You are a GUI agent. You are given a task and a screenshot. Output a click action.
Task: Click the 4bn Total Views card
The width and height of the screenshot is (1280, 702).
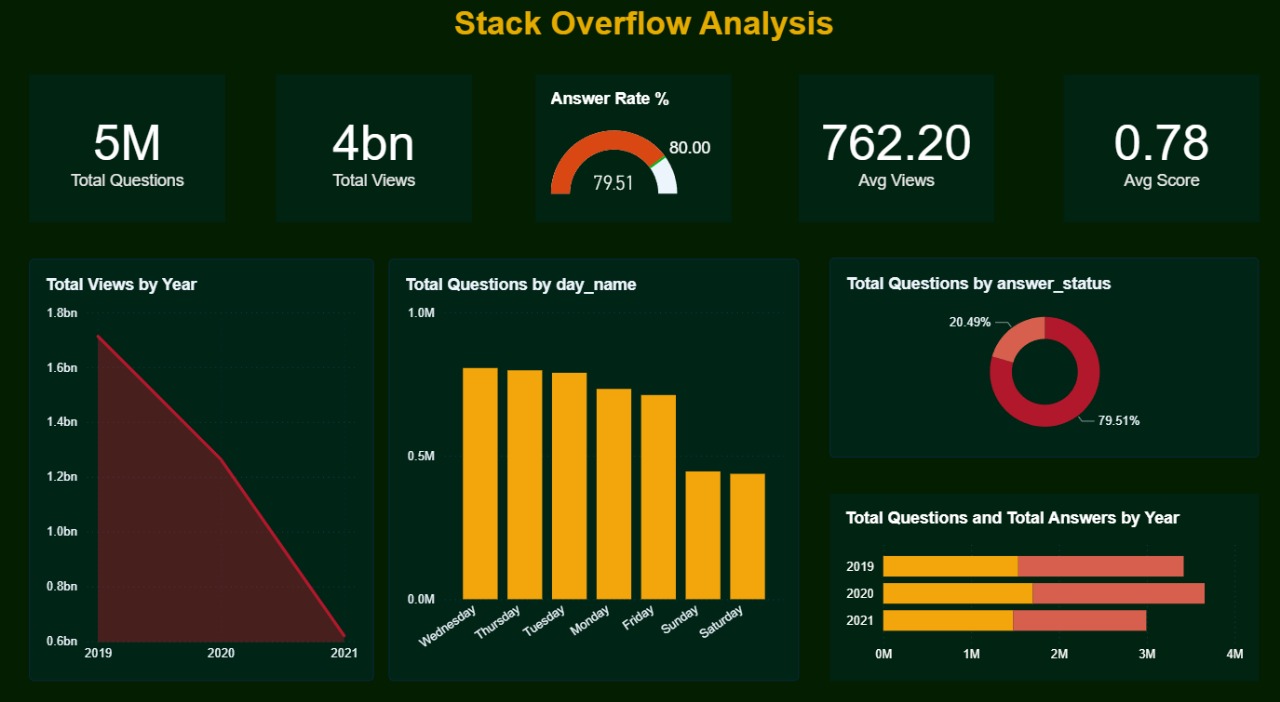click(x=373, y=147)
